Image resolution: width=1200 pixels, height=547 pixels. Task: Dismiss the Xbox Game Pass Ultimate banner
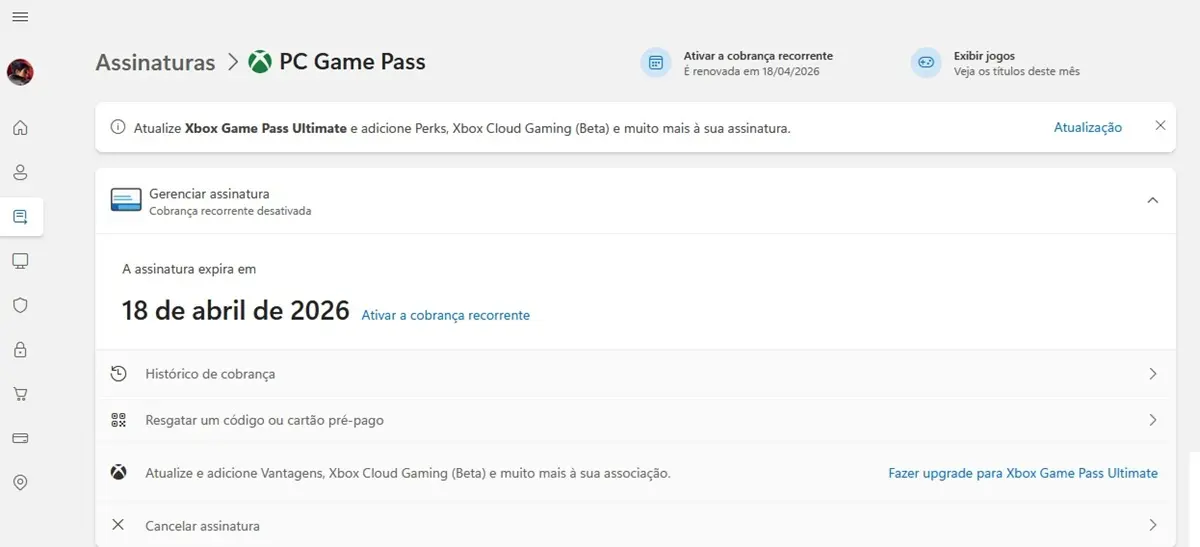pyautogui.click(x=1160, y=126)
